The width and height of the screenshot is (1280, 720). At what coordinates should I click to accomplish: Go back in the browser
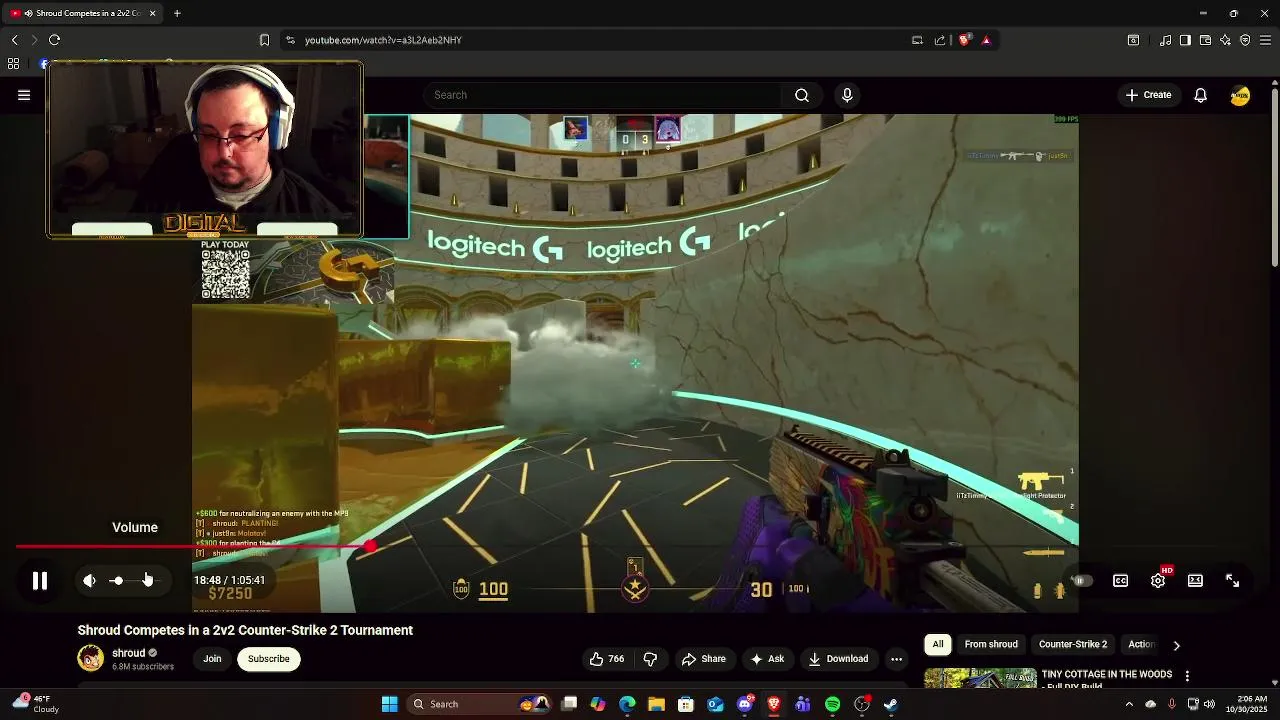point(14,40)
